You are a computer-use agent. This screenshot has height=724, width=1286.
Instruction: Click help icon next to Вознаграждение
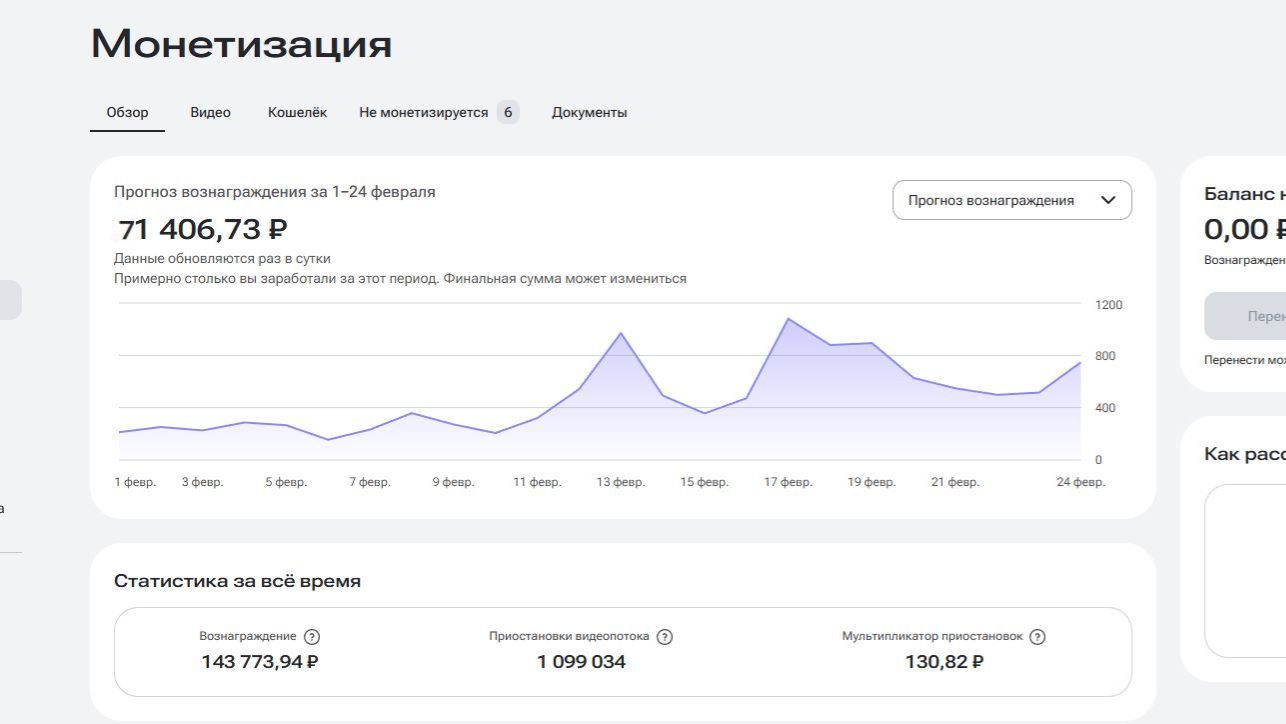pos(312,637)
